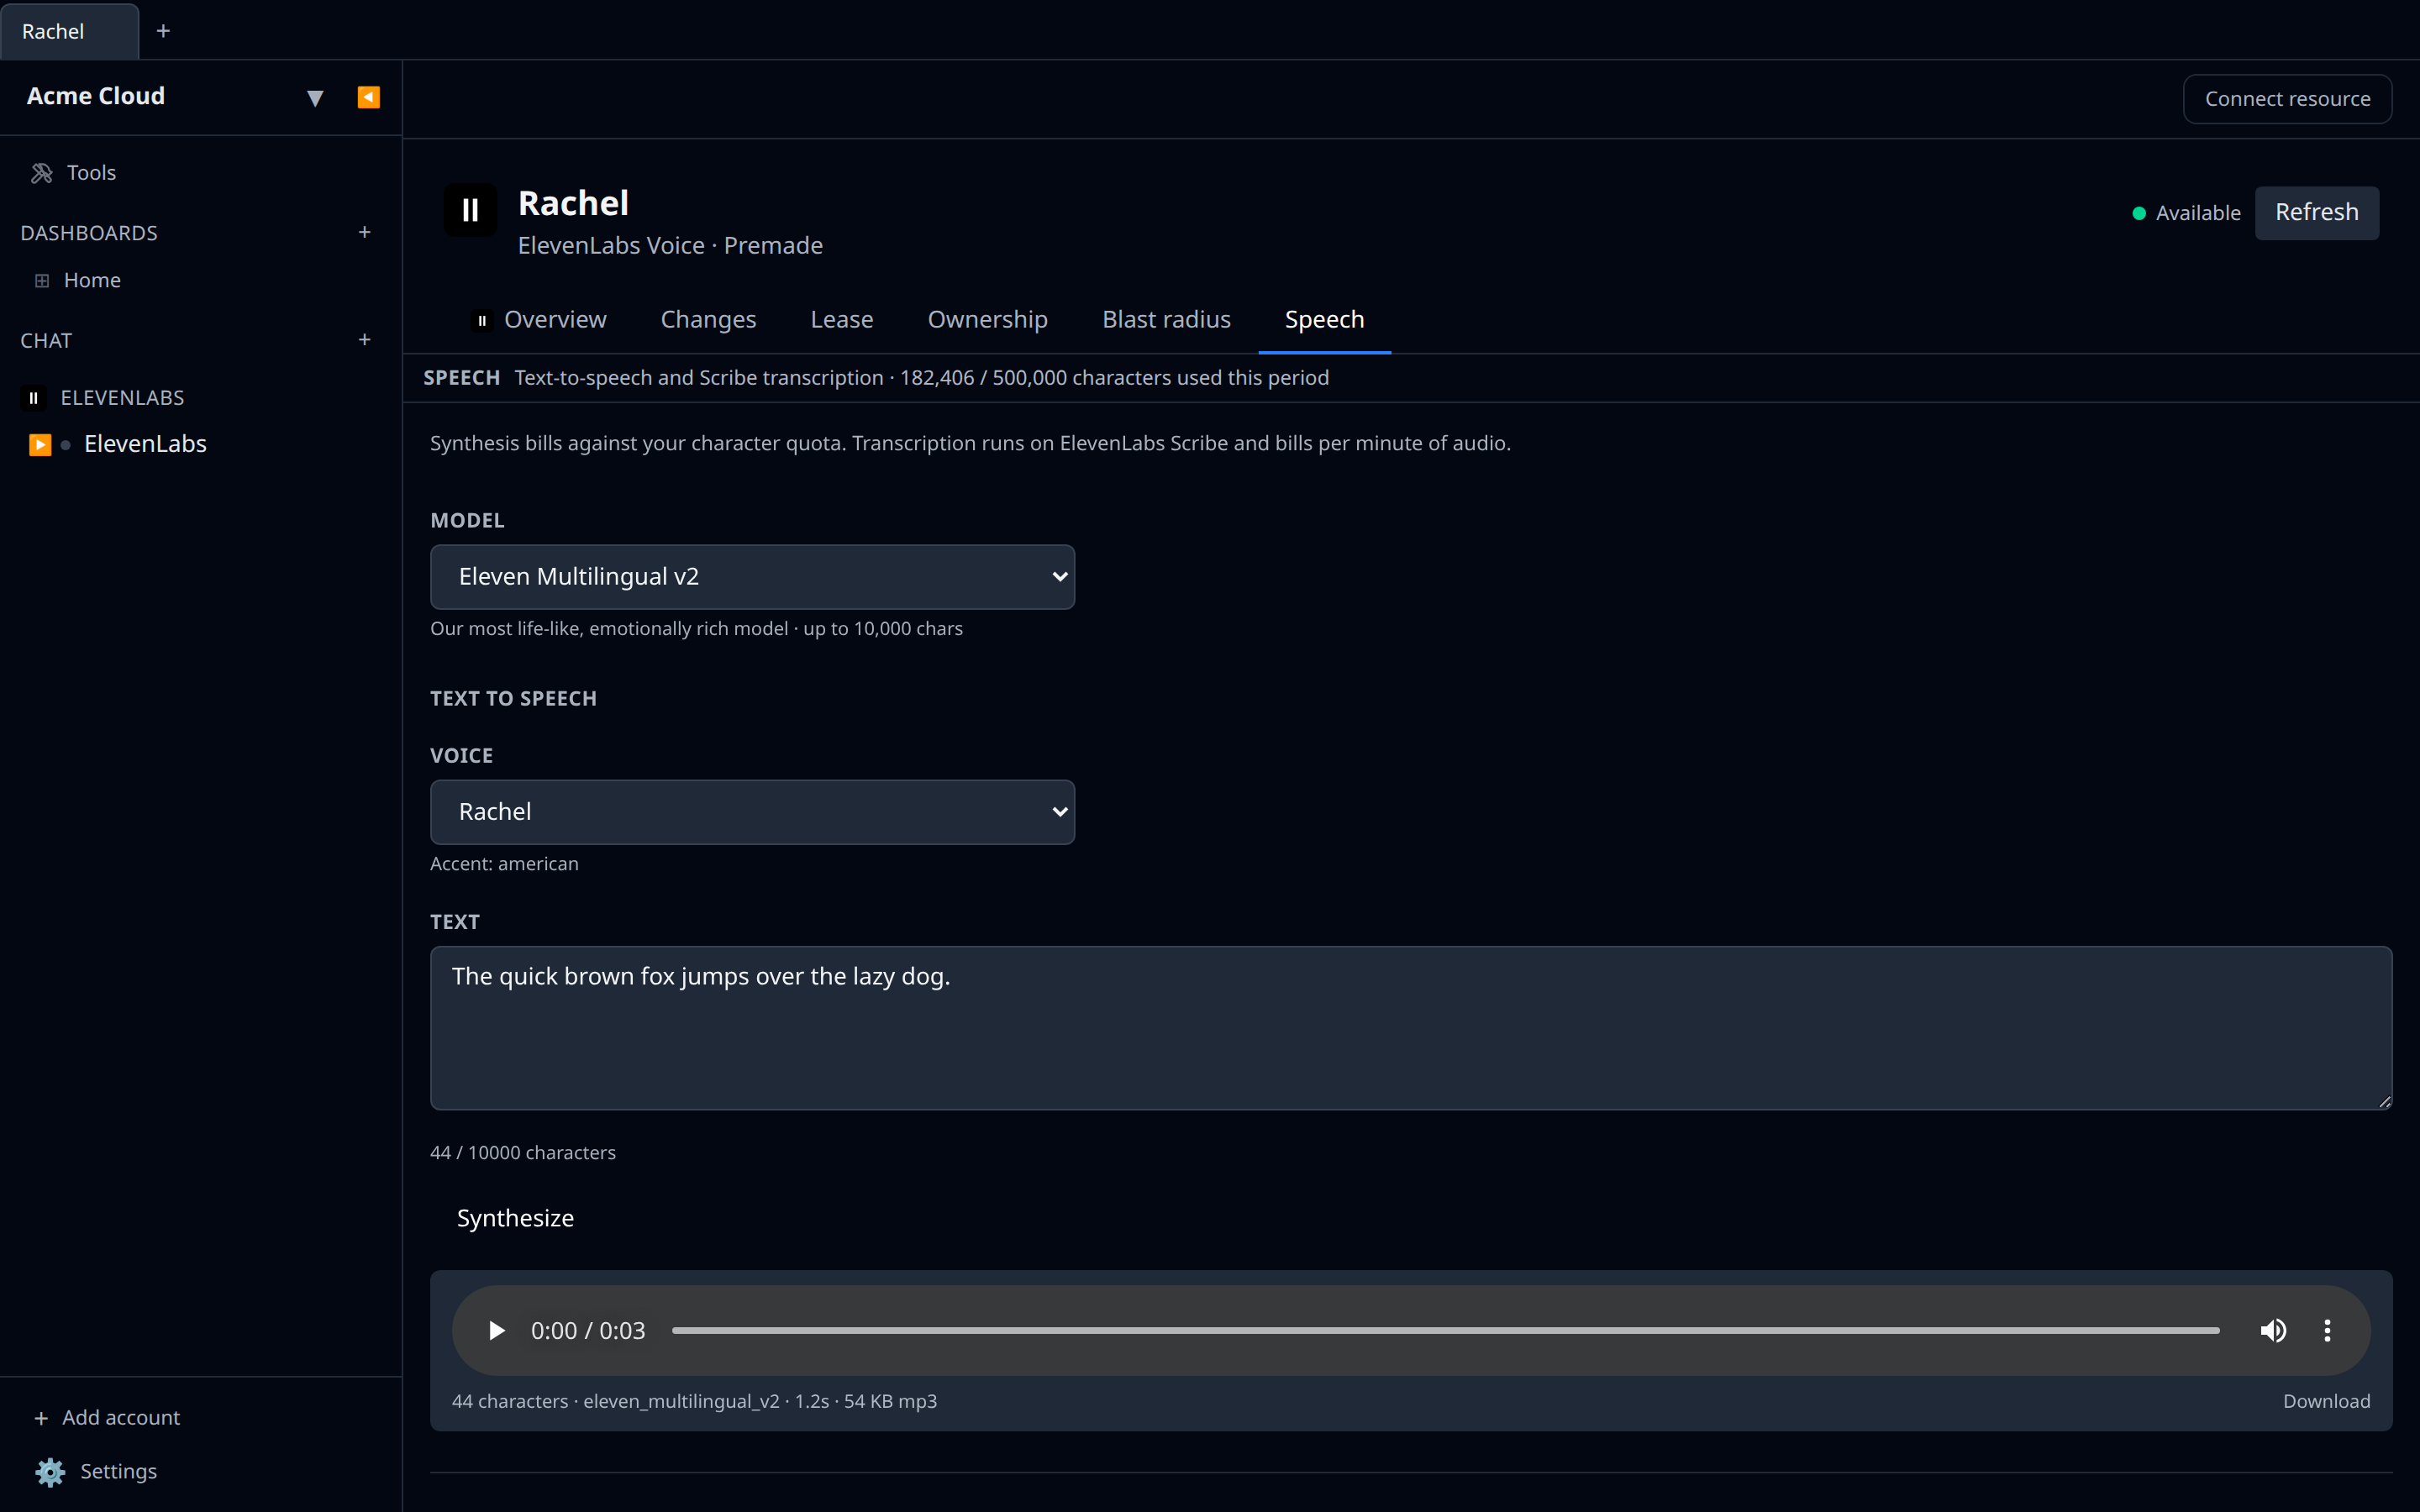Click the Refresh button
The image size is (2420, 1512).
point(2316,213)
